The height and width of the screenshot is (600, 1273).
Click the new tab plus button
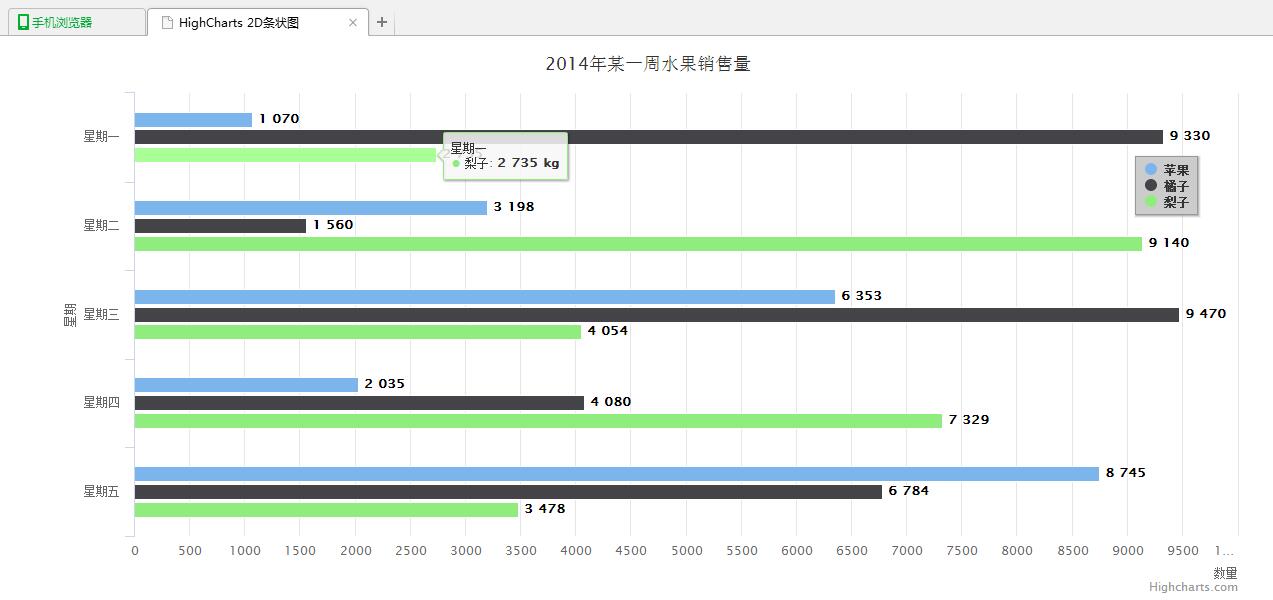(382, 22)
